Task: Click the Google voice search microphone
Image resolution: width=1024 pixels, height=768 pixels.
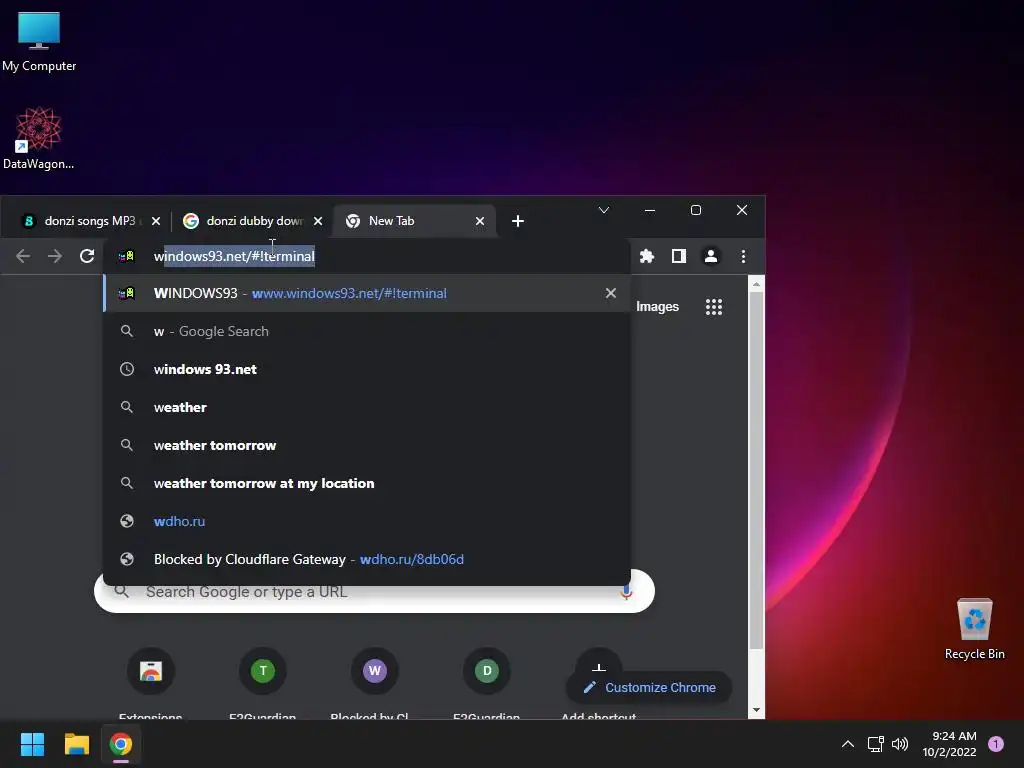Action: (x=626, y=592)
